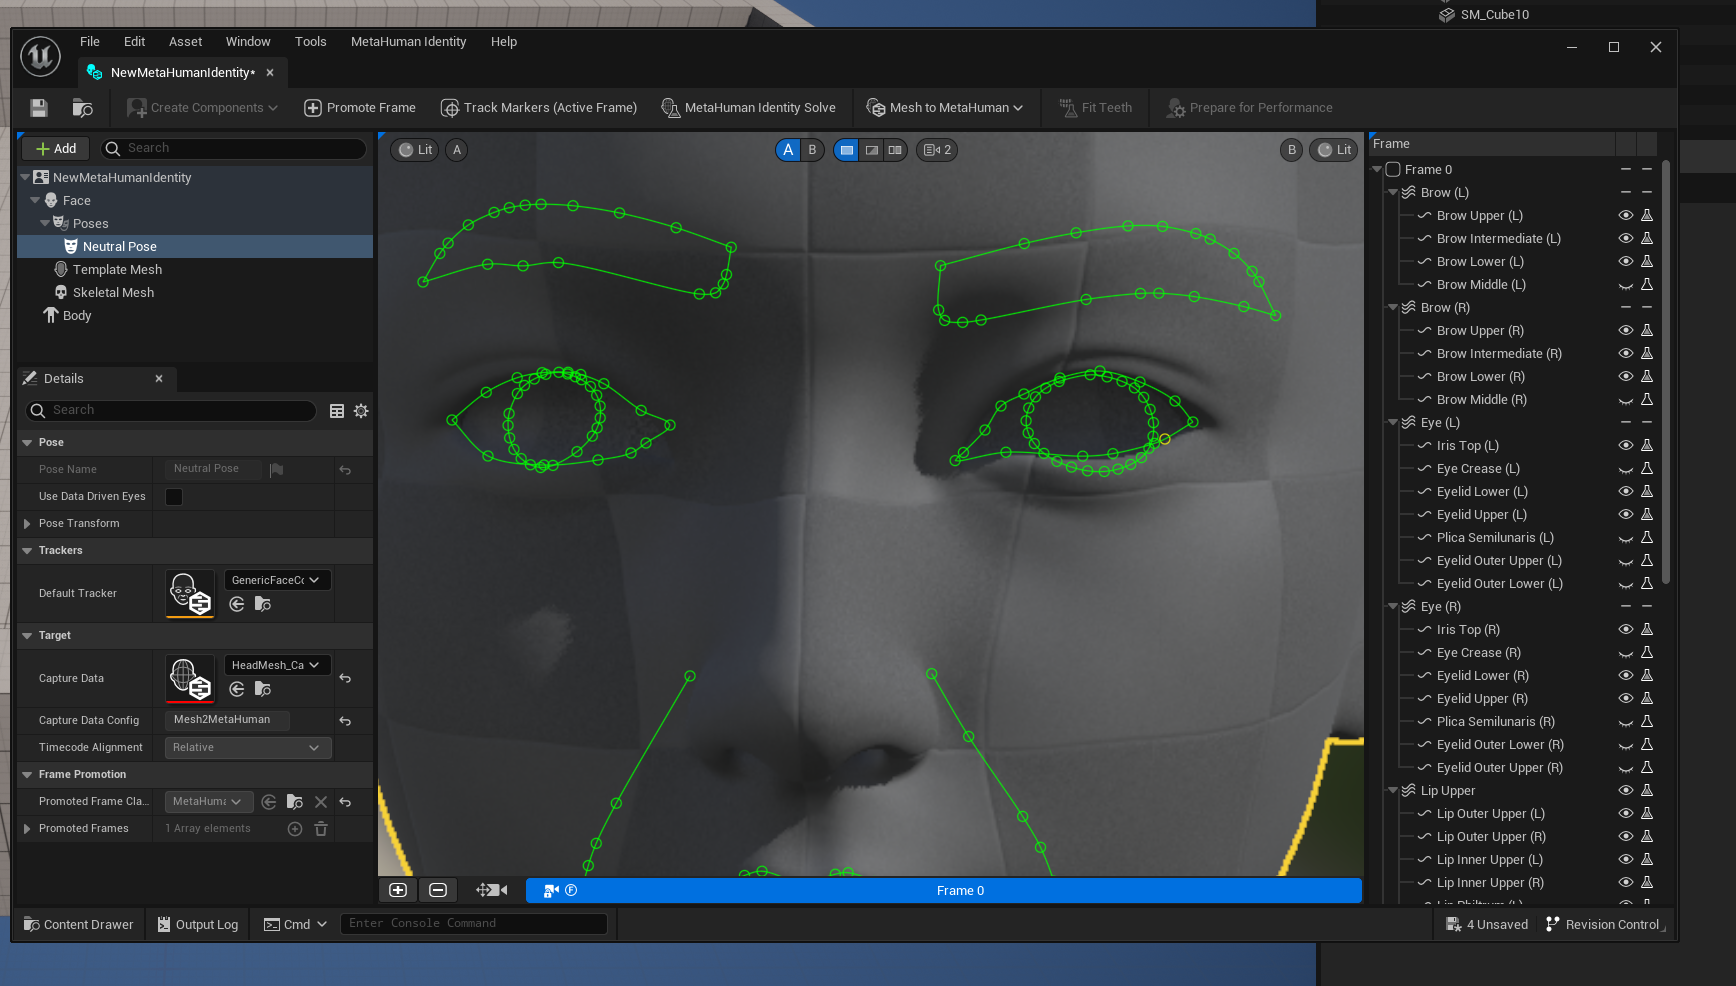Toggle visibility of Iris Top (L)
The image size is (1736, 986).
(1626, 446)
